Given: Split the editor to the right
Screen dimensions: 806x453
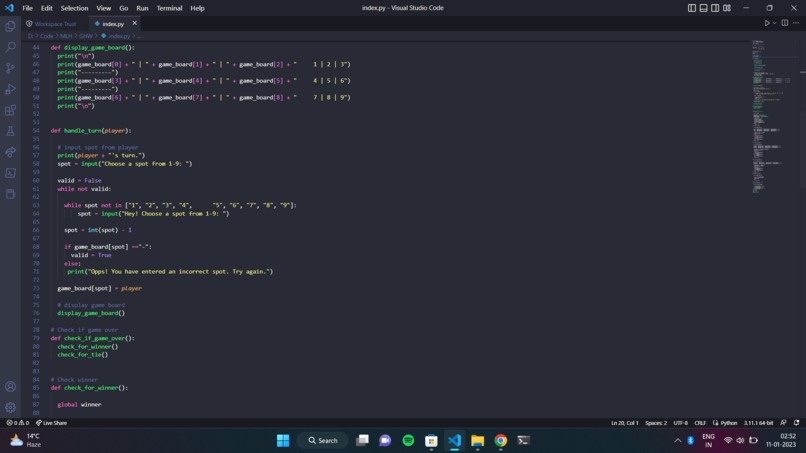Looking at the screenshot, I should (784, 23).
